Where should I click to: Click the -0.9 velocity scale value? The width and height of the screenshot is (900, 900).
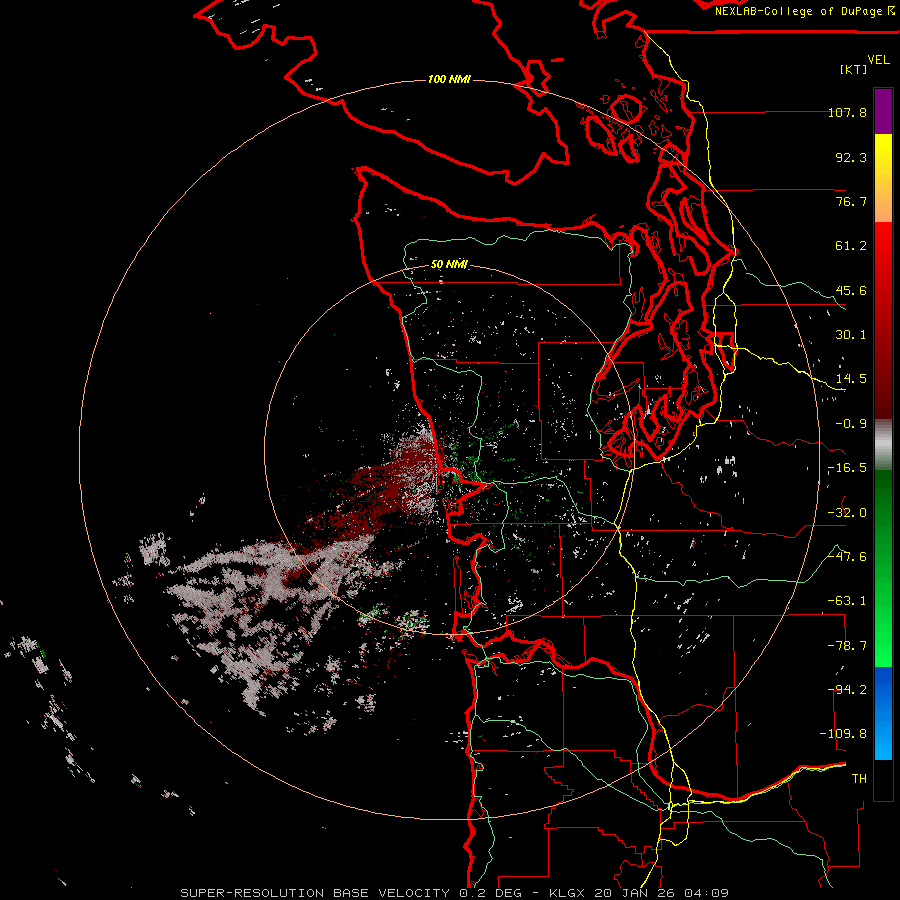click(851, 424)
